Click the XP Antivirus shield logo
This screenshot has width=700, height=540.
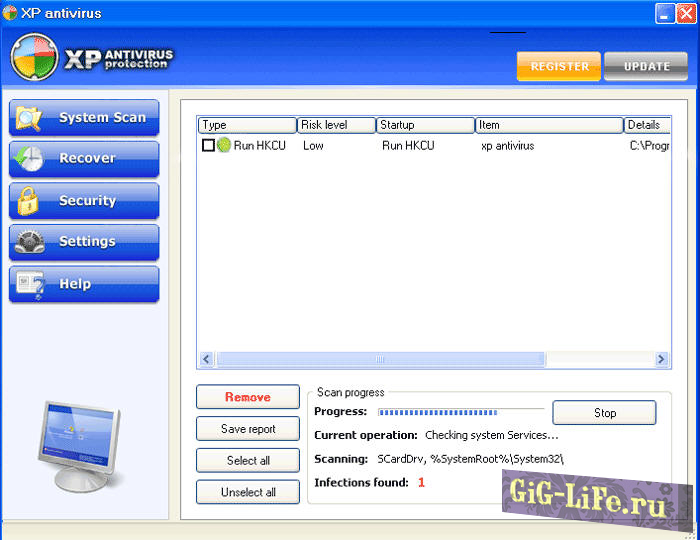tap(34, 58)
